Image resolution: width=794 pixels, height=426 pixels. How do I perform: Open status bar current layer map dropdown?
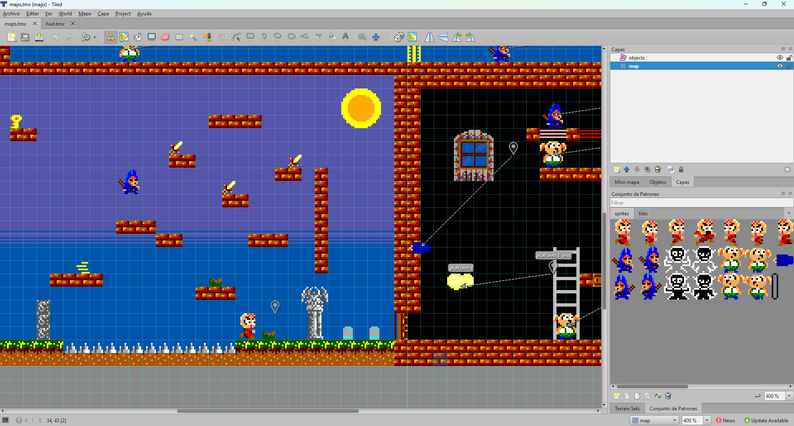(x=654, y=420)
